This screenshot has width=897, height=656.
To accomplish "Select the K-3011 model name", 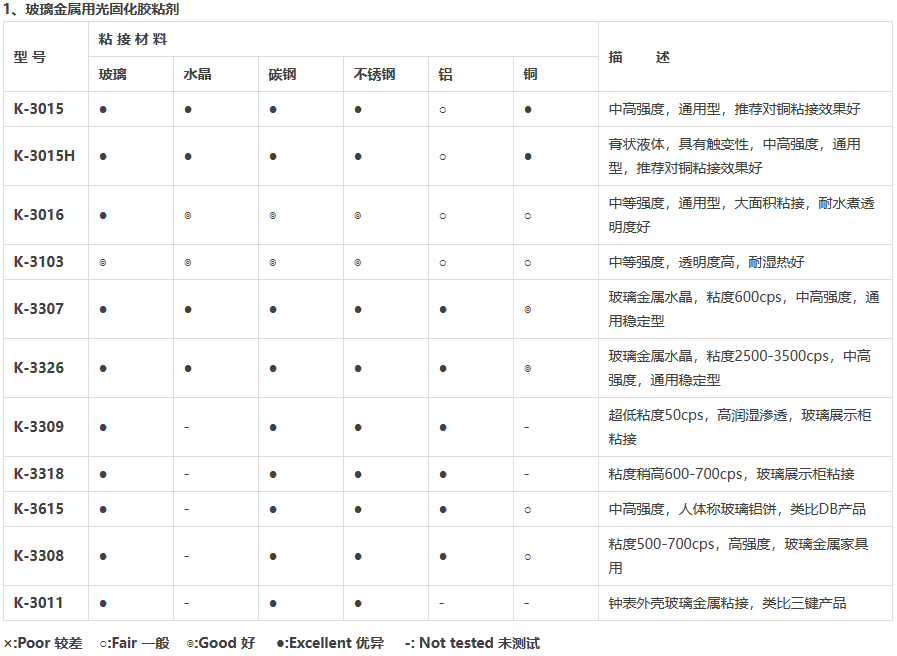I will (x=38, y=602).
